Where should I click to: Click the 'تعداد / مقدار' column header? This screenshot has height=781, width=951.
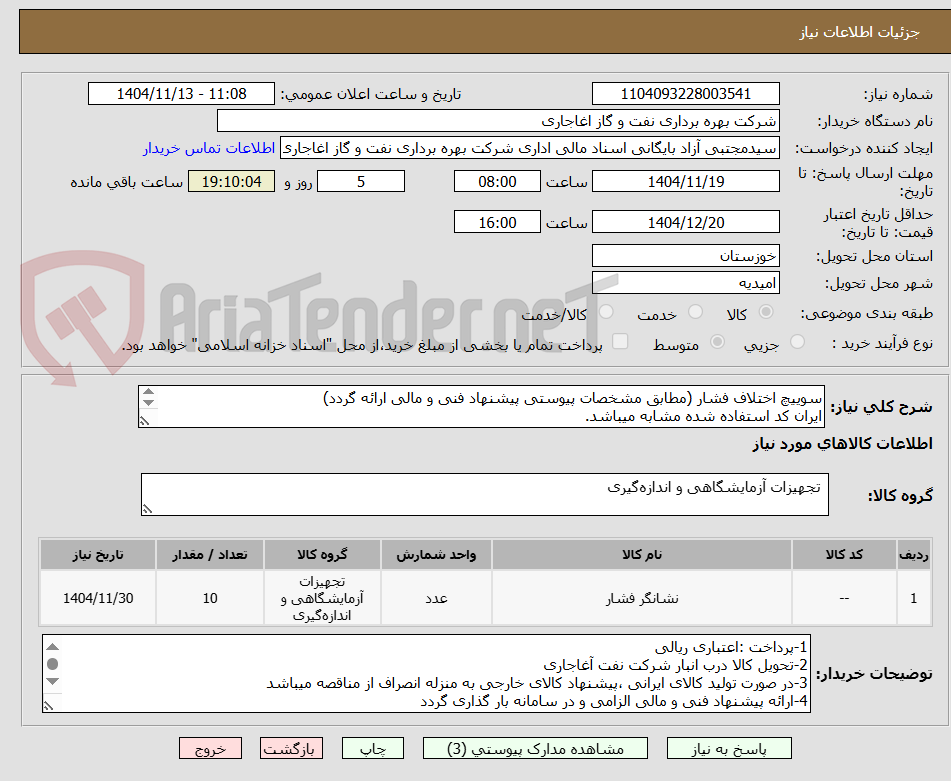click(210, 555)
